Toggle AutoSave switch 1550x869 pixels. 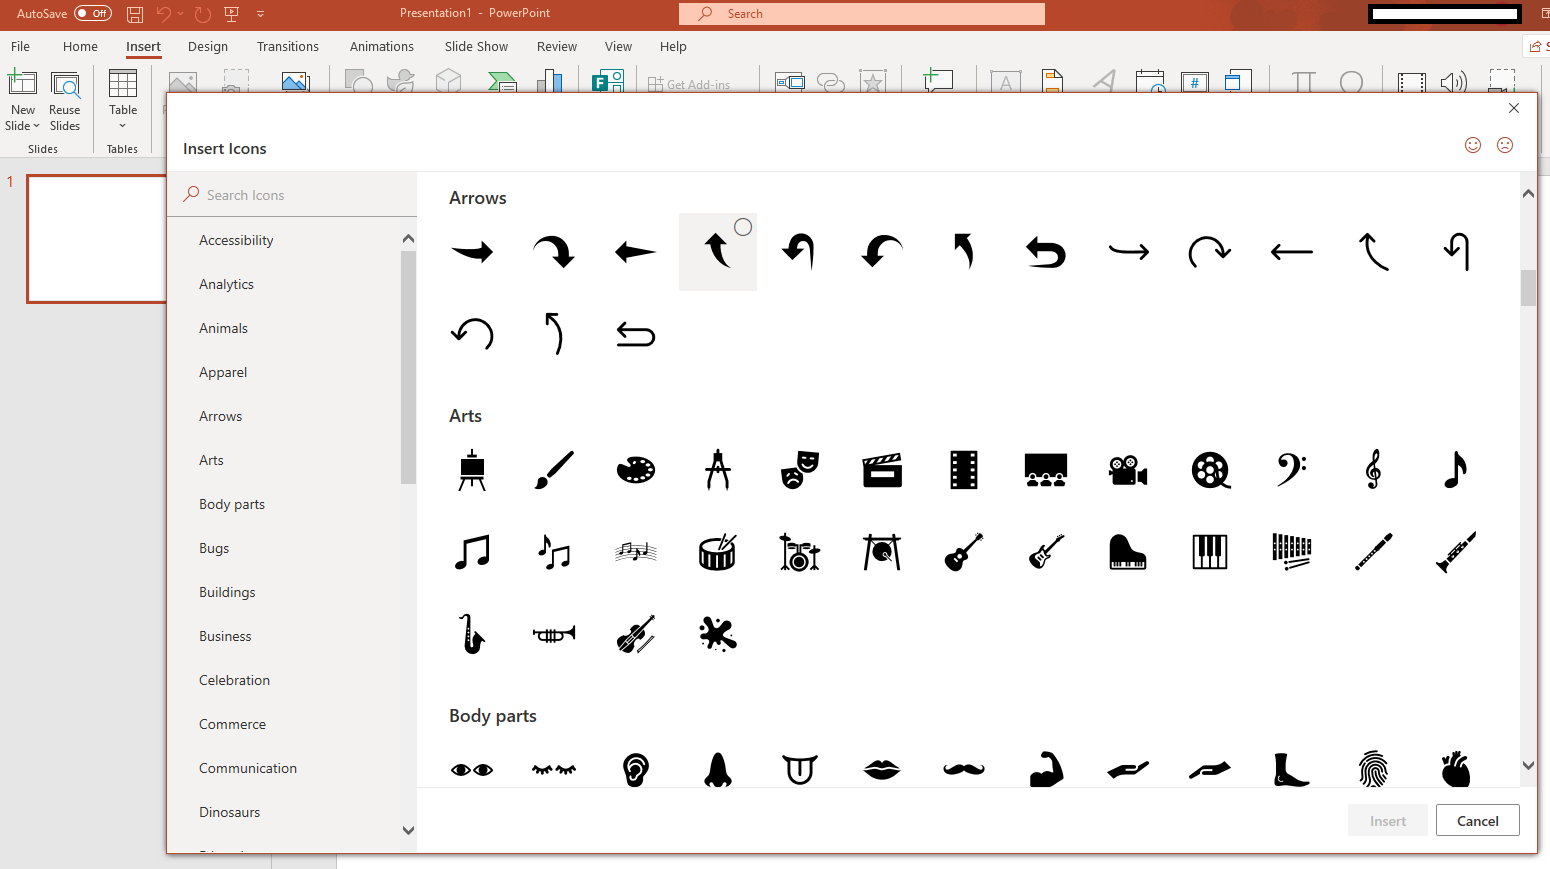tap(93, 13)
